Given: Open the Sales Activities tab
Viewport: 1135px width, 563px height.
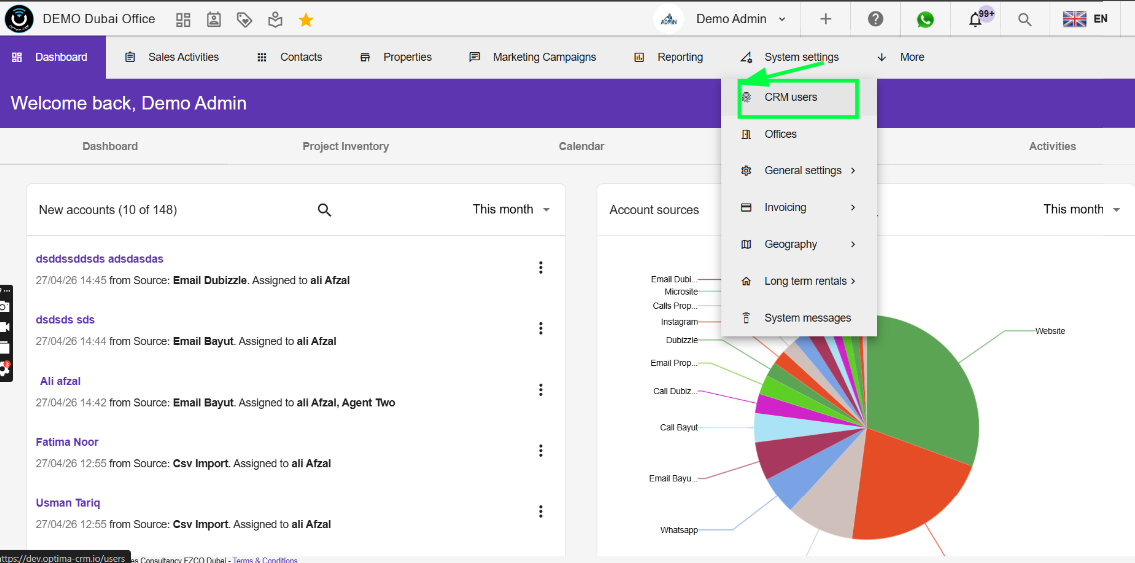Looking at the screenshot, I should pyautogui.click(x=172, y=57).
